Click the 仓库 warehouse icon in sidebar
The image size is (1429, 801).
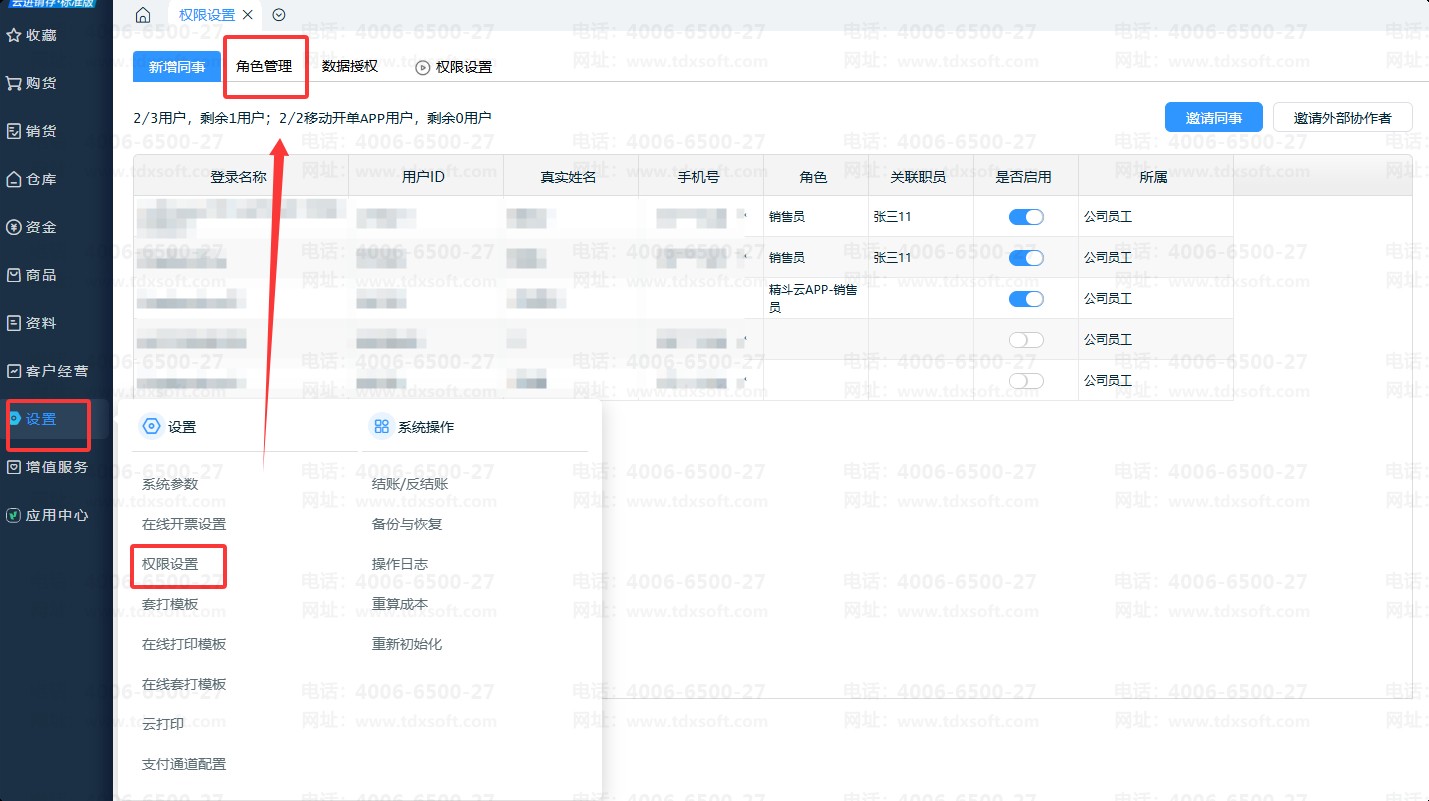click(x=14, y=180)
